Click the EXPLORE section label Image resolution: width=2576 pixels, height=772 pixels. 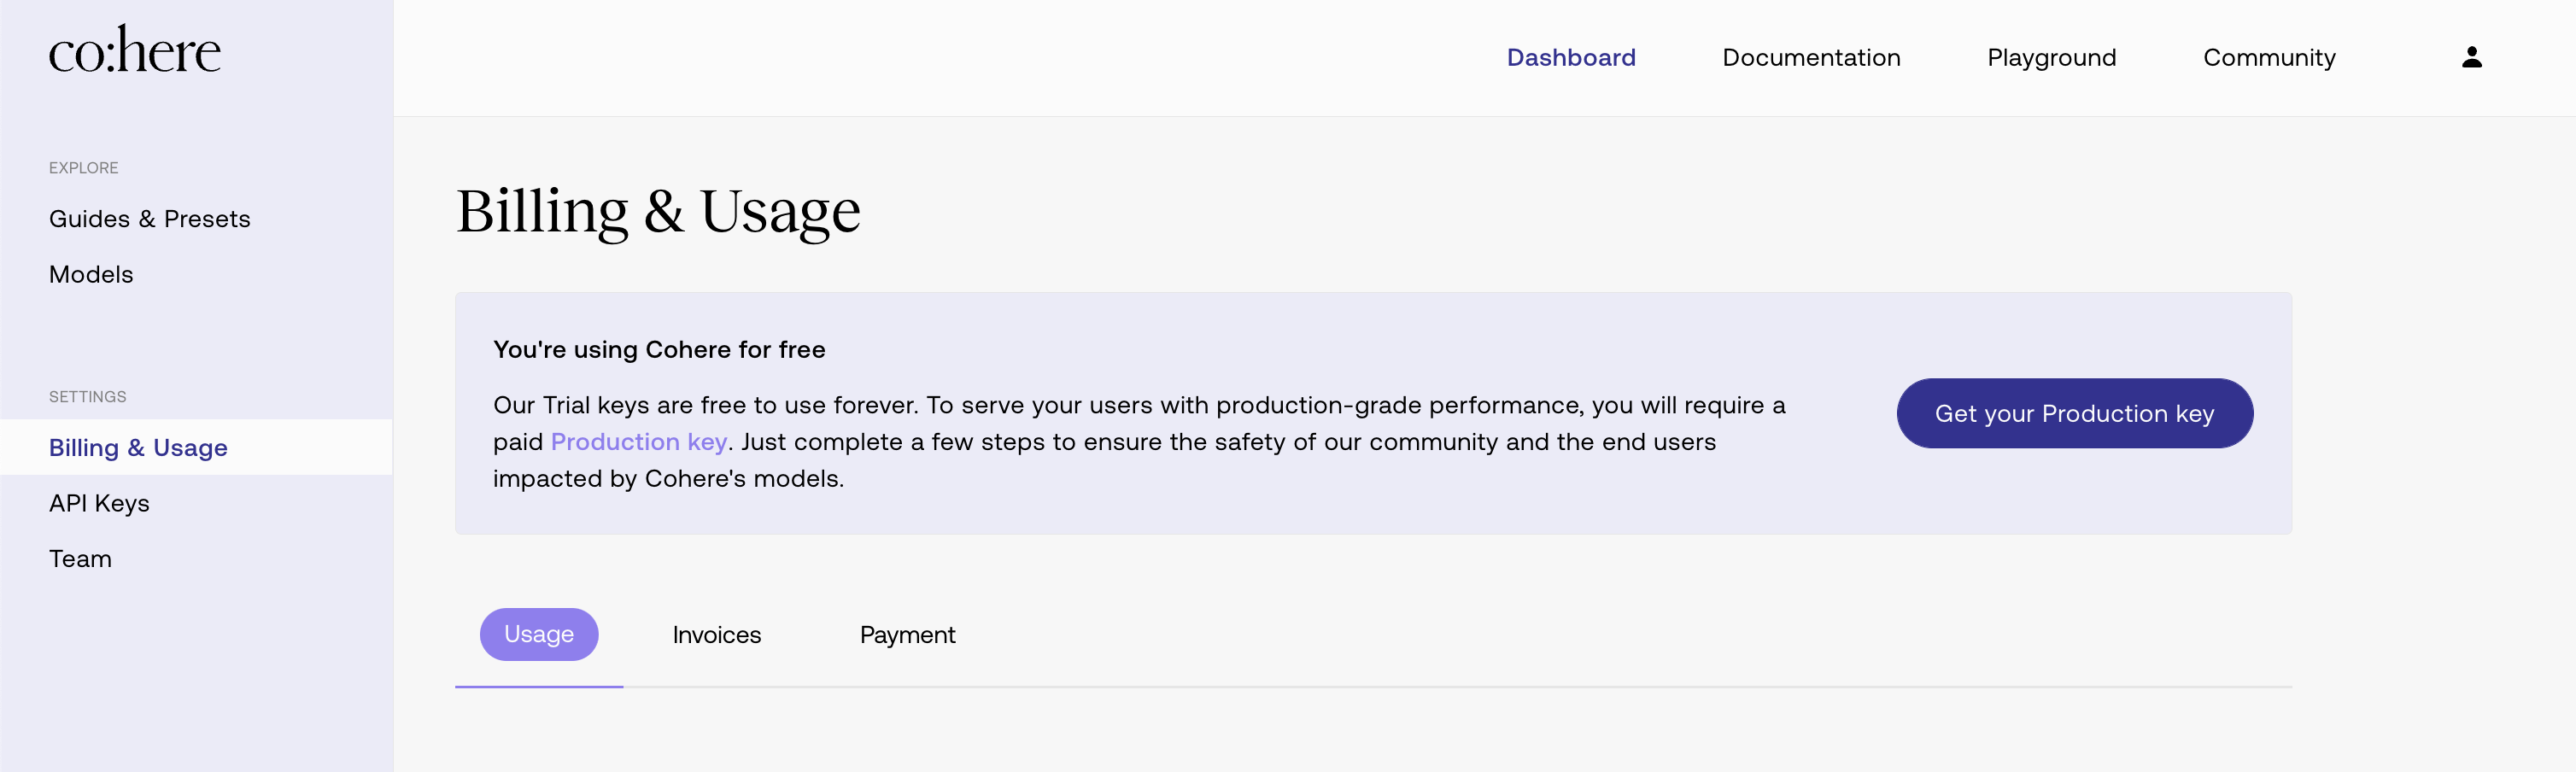[84, 168]
